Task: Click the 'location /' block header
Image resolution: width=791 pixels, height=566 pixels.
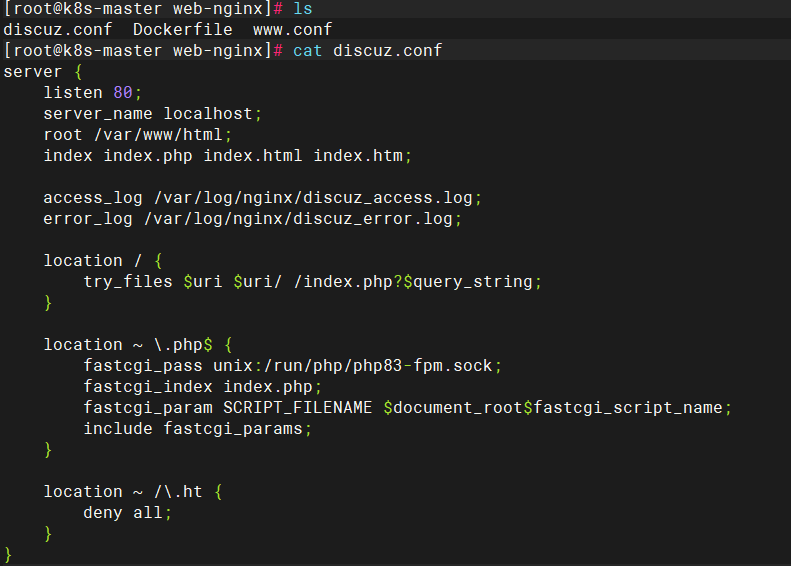Action: click(x=102, y=261)
